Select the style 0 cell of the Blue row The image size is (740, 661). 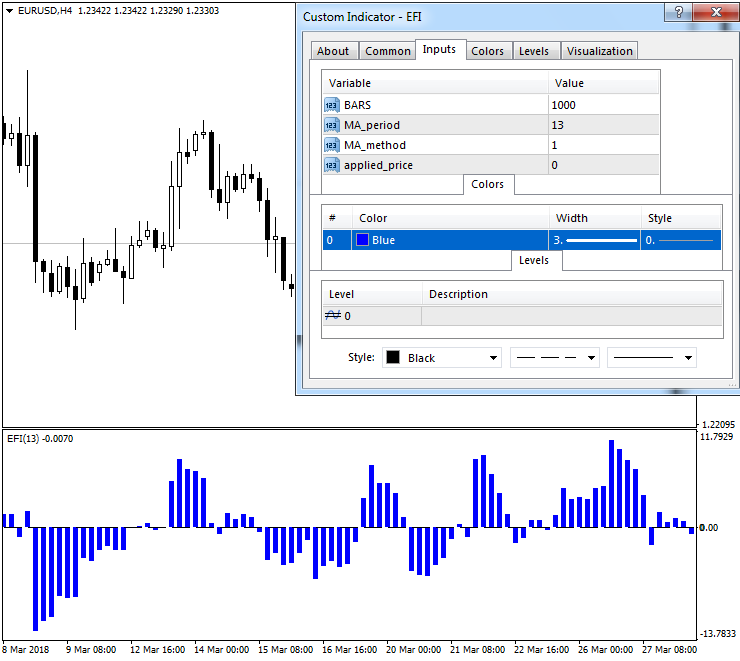[681, 240]
